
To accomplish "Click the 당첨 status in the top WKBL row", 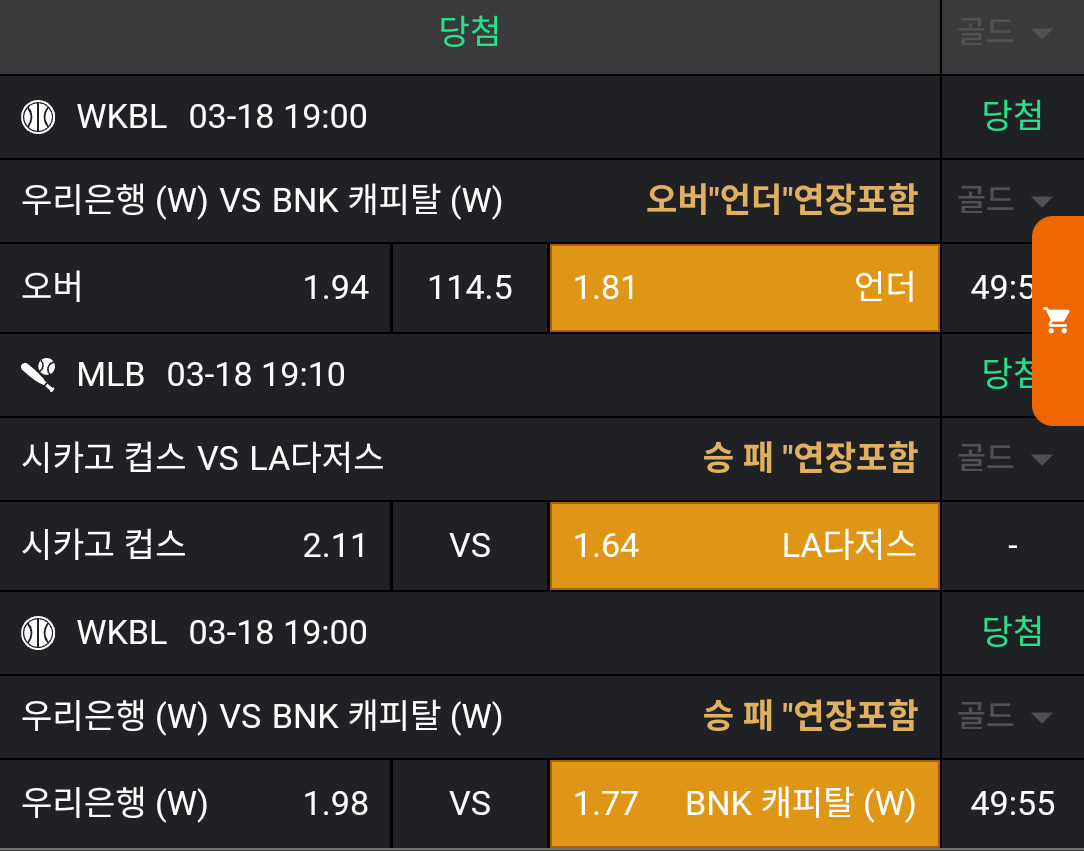I will (1012, 117).
